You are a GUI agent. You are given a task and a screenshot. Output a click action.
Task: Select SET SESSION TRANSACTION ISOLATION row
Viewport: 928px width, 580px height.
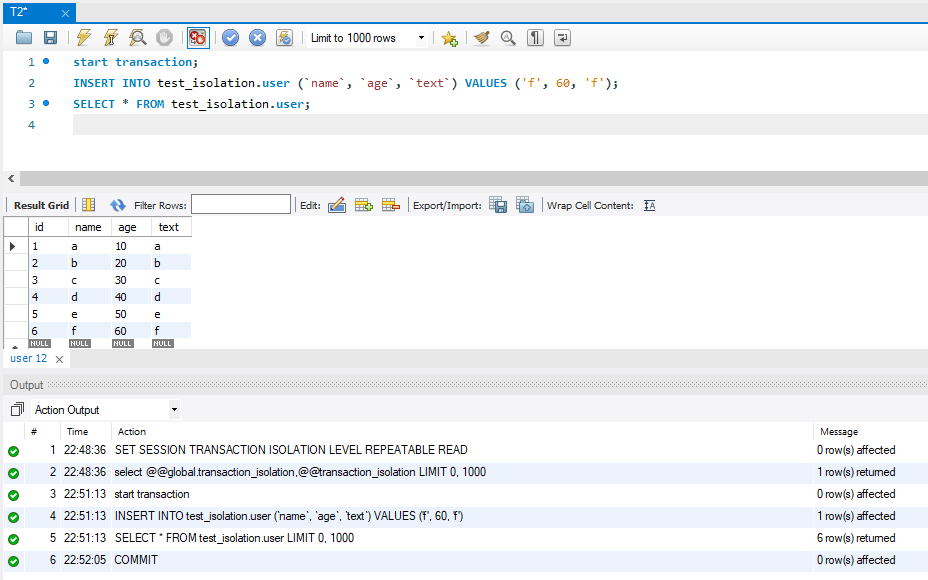click(x=465, y=450)
